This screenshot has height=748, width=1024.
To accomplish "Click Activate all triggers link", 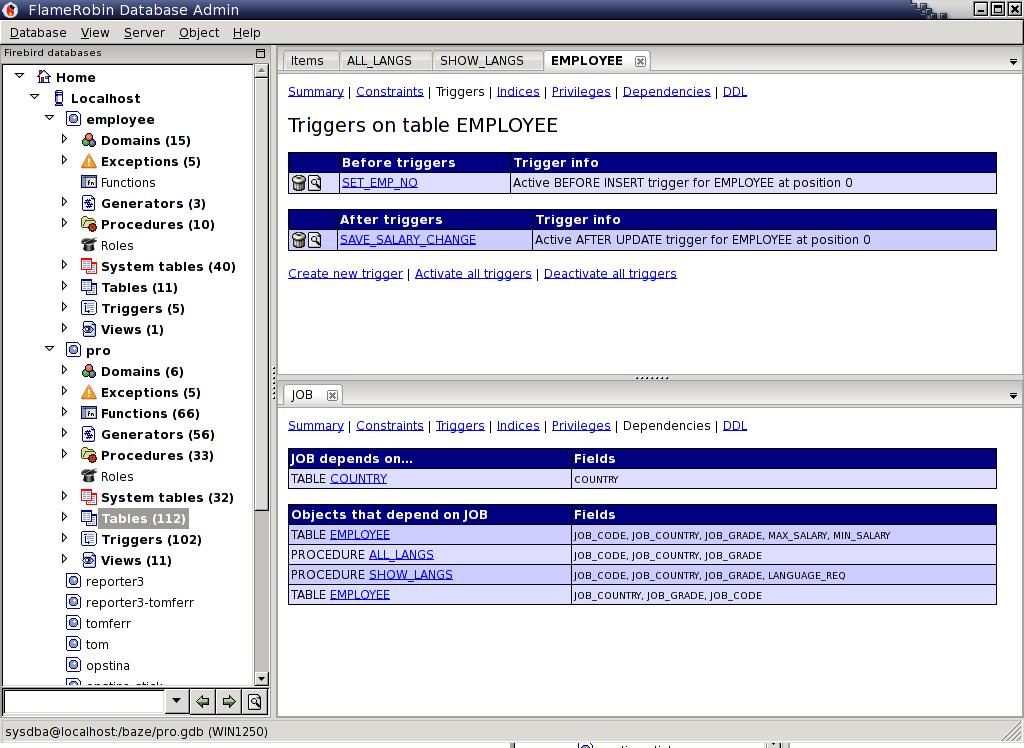I will [x=473, y=274].
